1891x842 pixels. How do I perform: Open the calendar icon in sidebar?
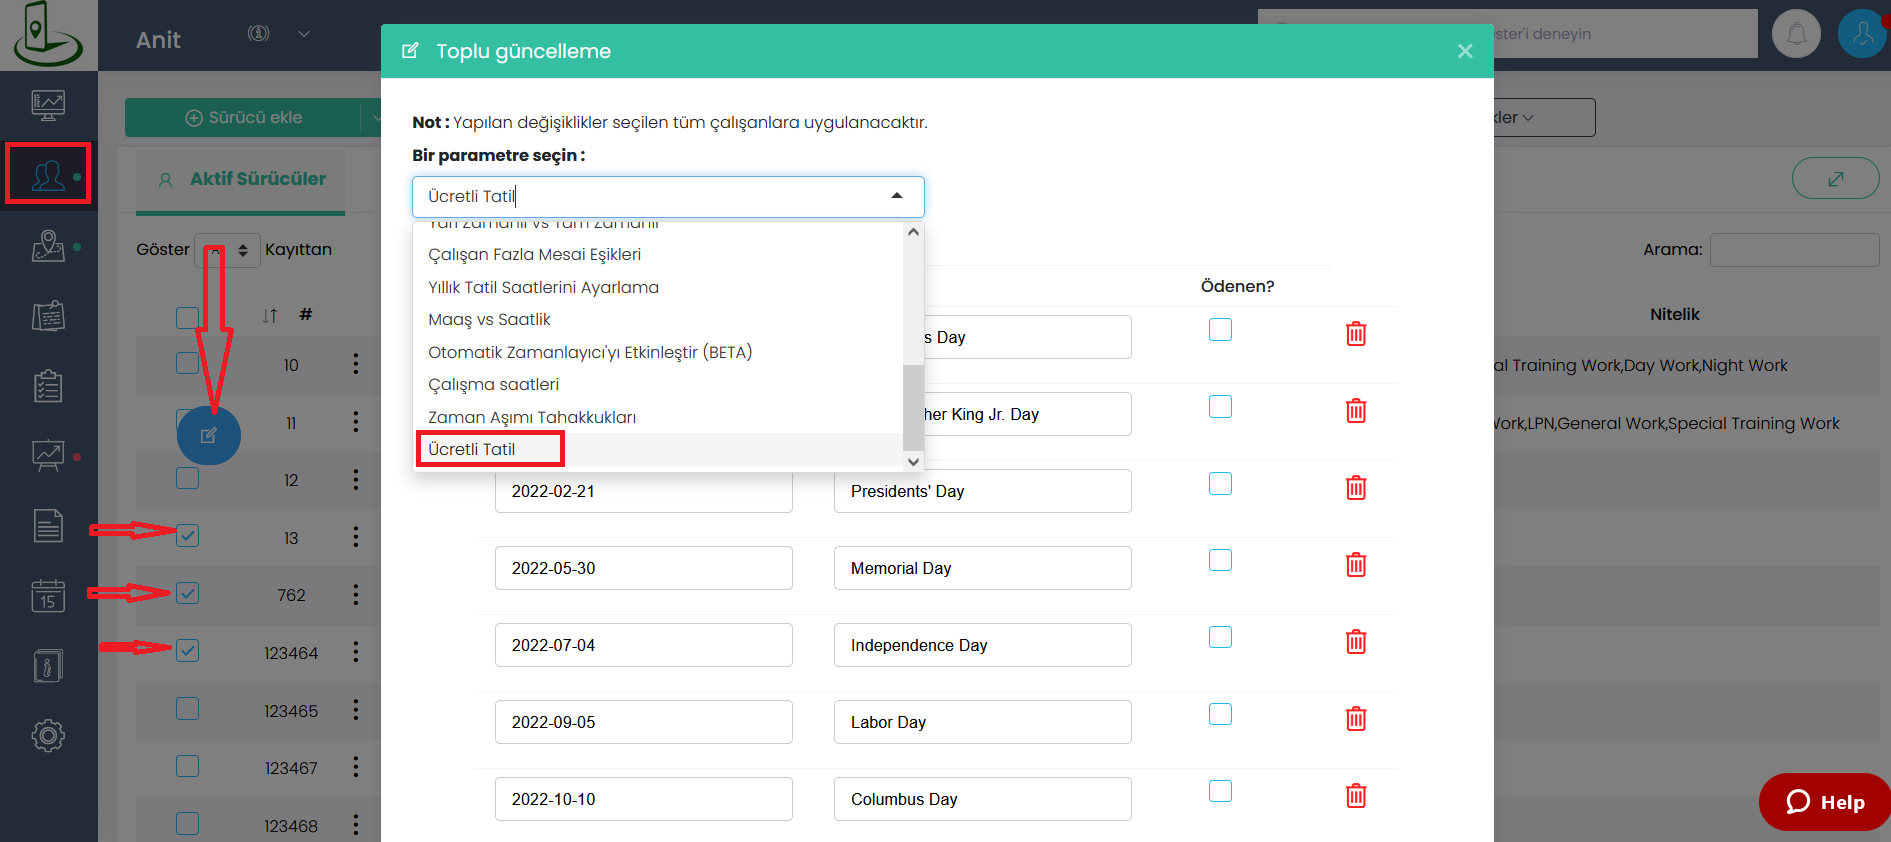tap(47, 596)
